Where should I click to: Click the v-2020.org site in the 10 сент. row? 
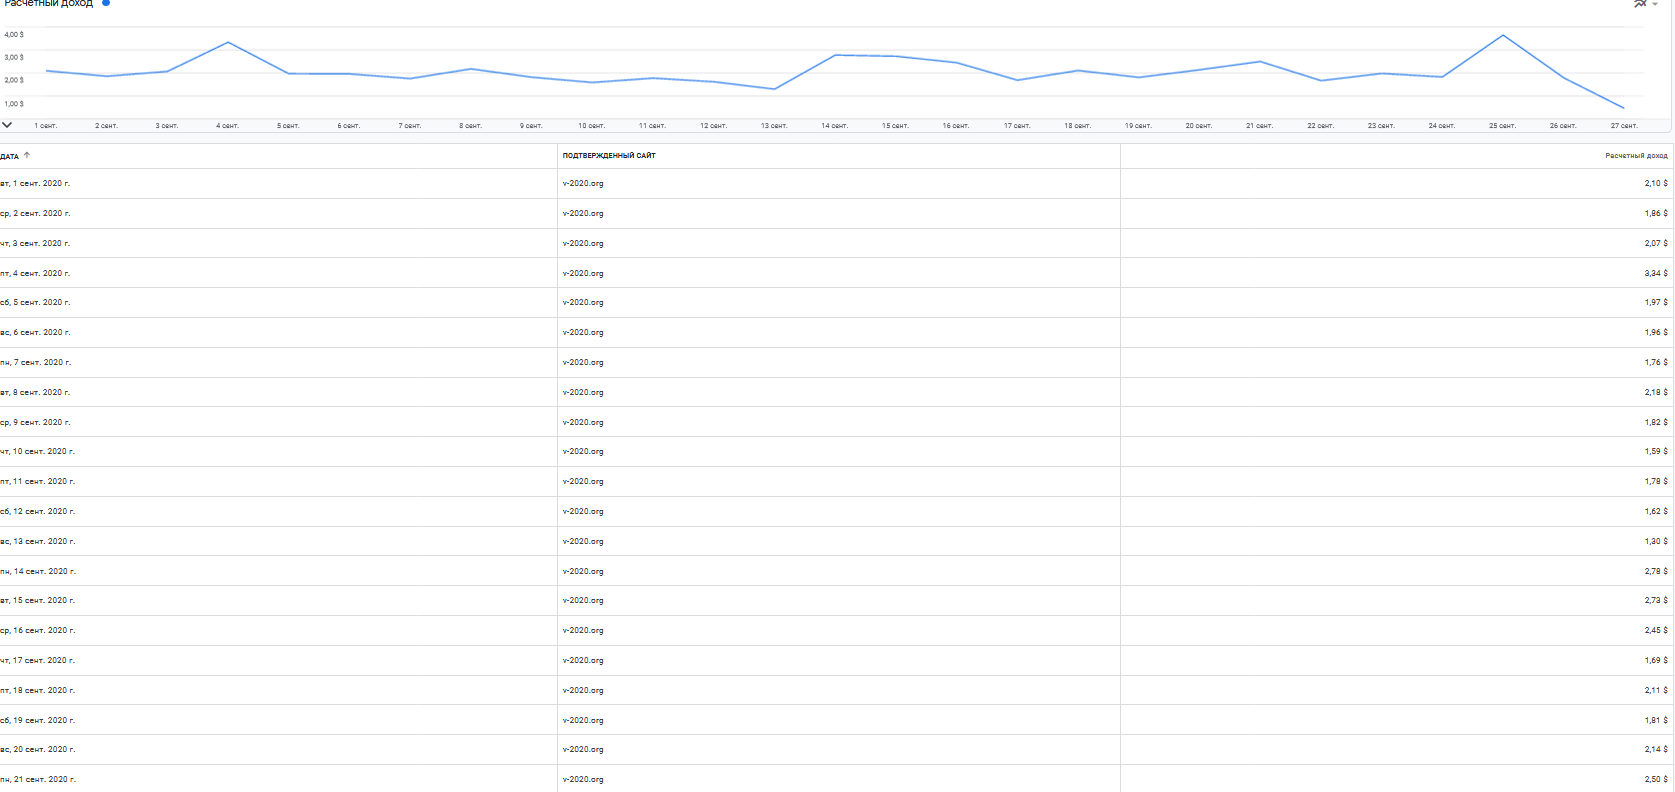583,452
